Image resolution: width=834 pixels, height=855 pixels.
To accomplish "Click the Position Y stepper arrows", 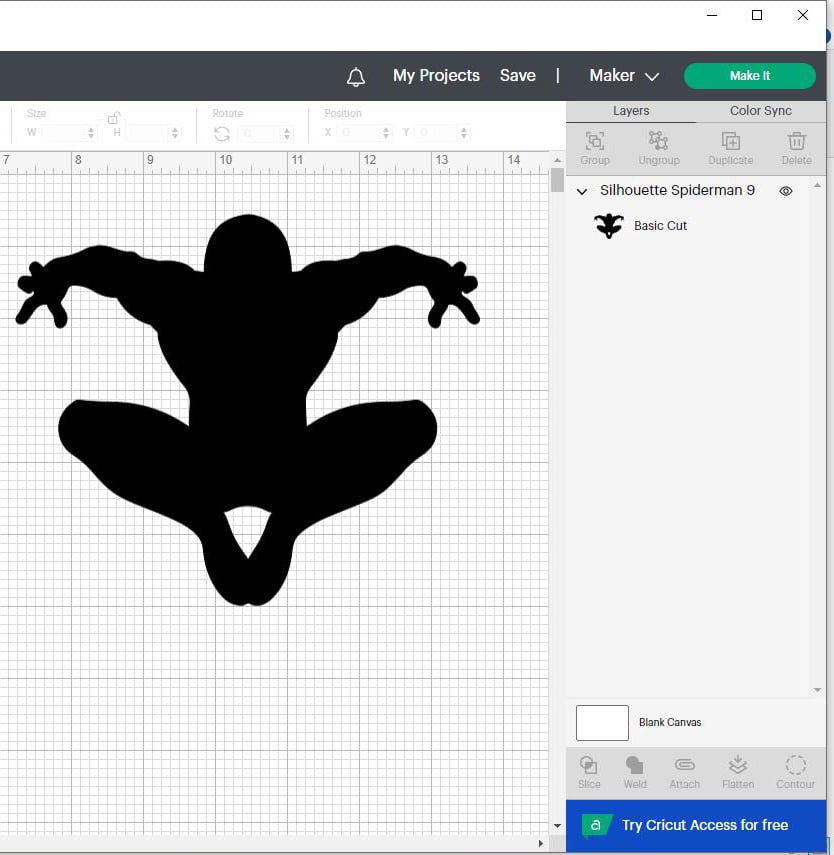I will pyautogui.click(x=464, y=133).
